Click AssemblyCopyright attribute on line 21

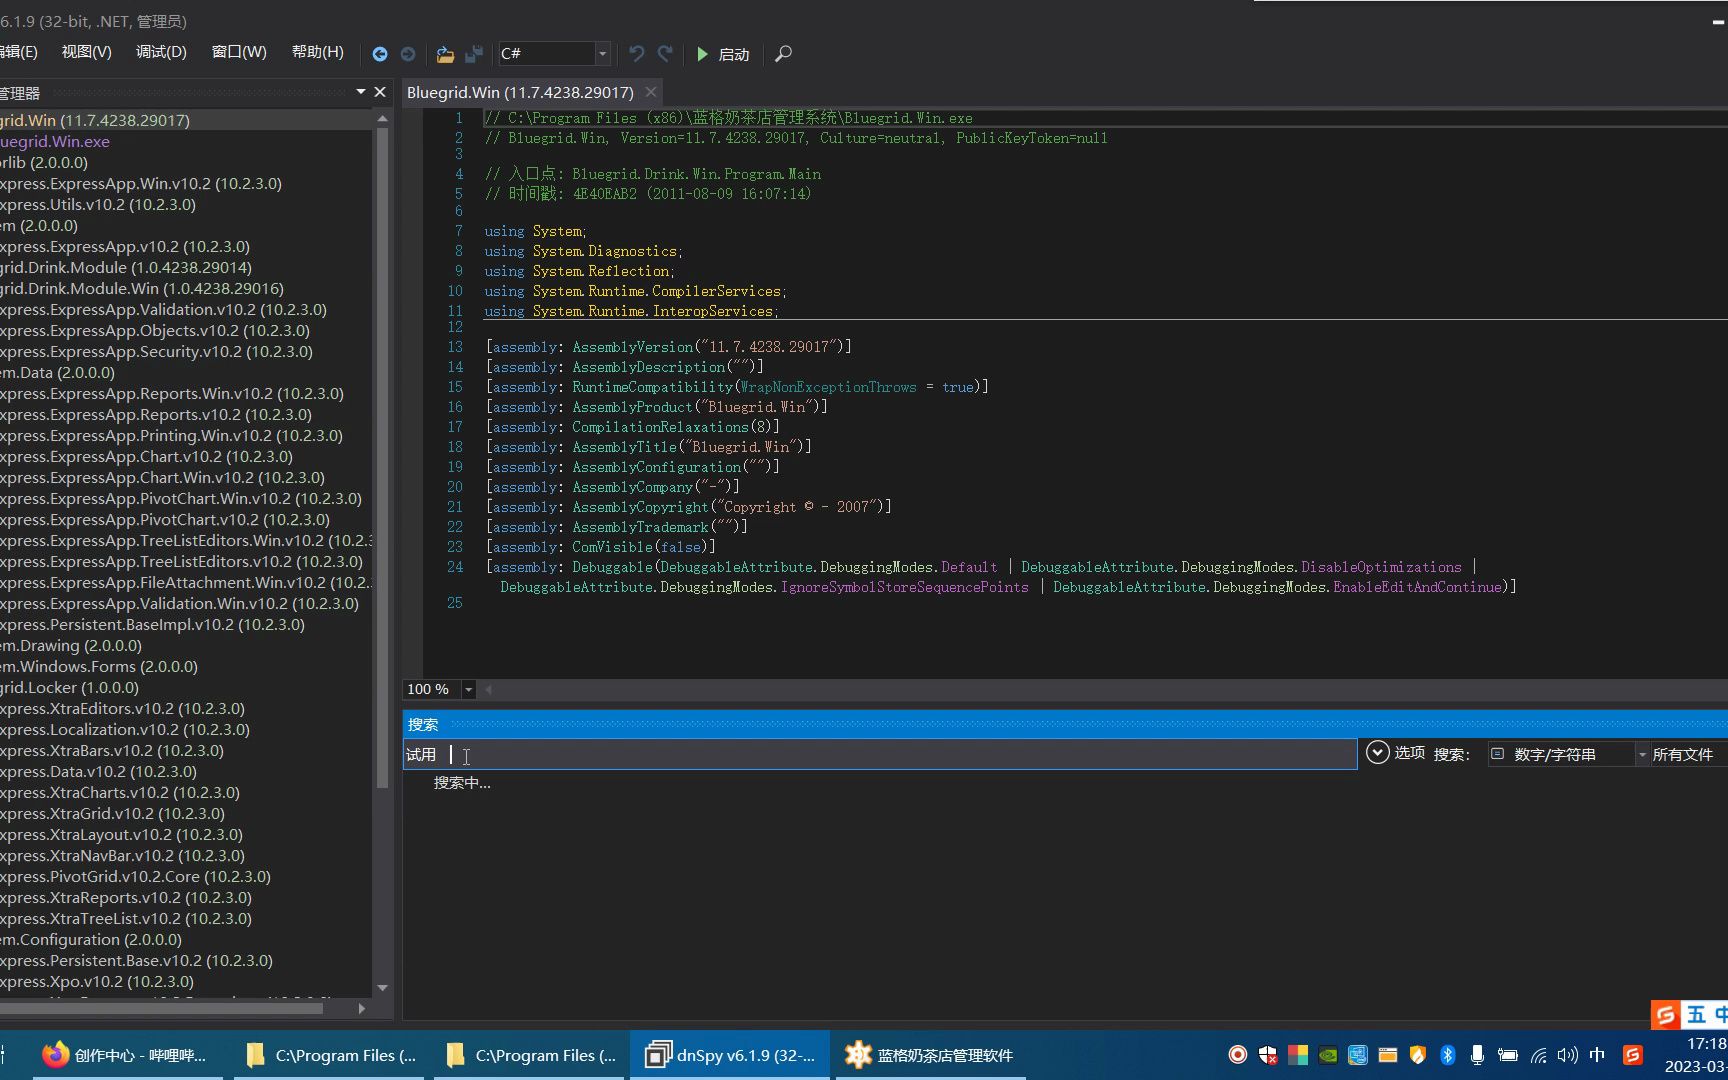pyautogui.click(x=640, y=507)
